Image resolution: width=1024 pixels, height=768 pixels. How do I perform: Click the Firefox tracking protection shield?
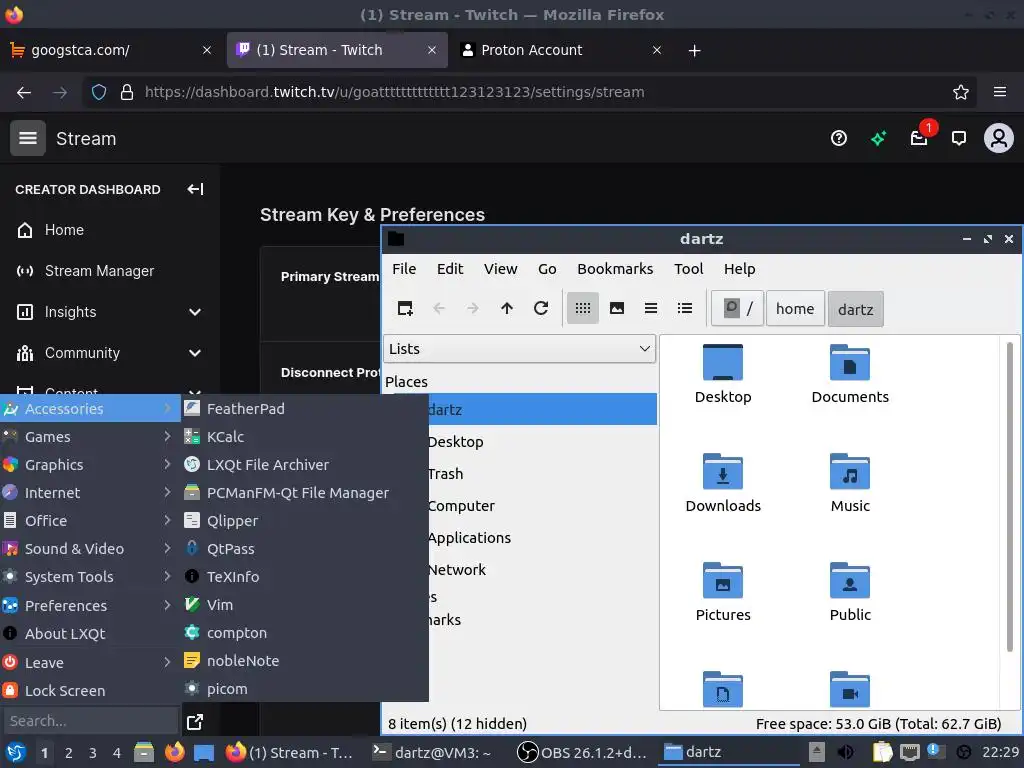tap(99, 92)
